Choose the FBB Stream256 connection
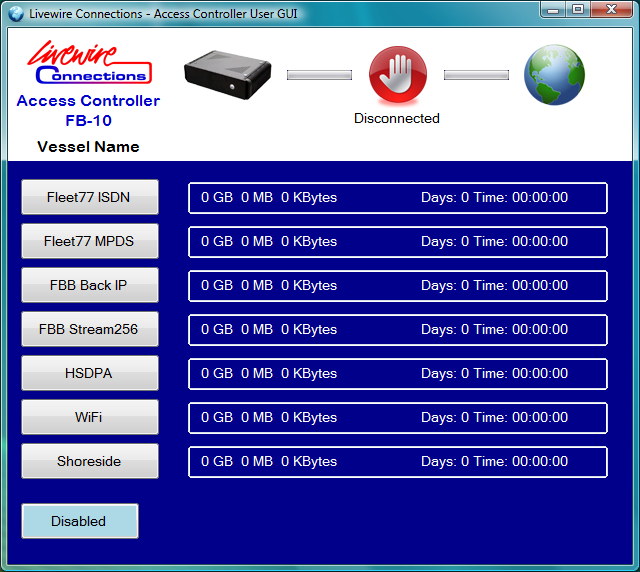 pyautogui.click(x=90, y=329)
